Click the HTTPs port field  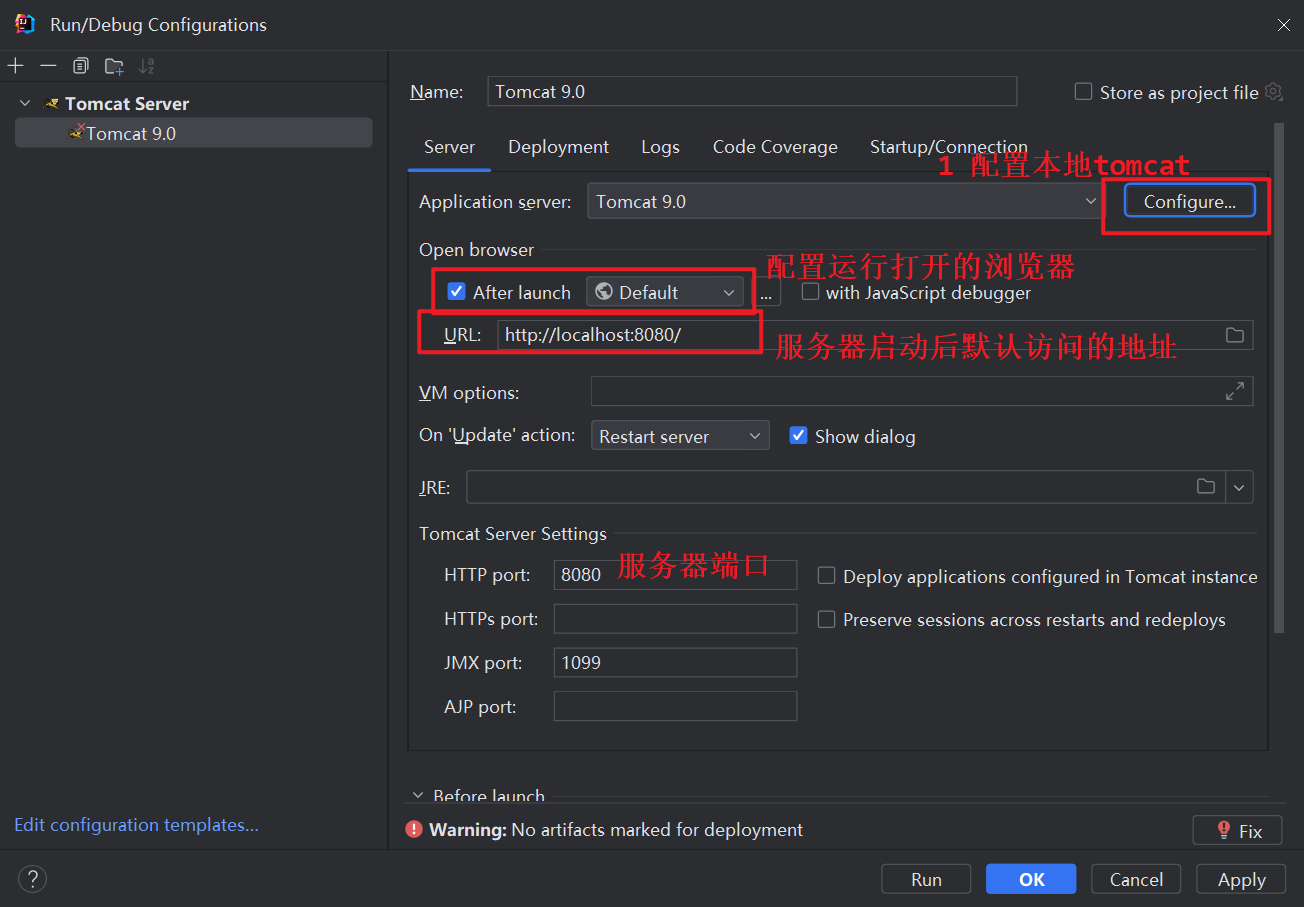pyautogui.click(x=675, y=619)
